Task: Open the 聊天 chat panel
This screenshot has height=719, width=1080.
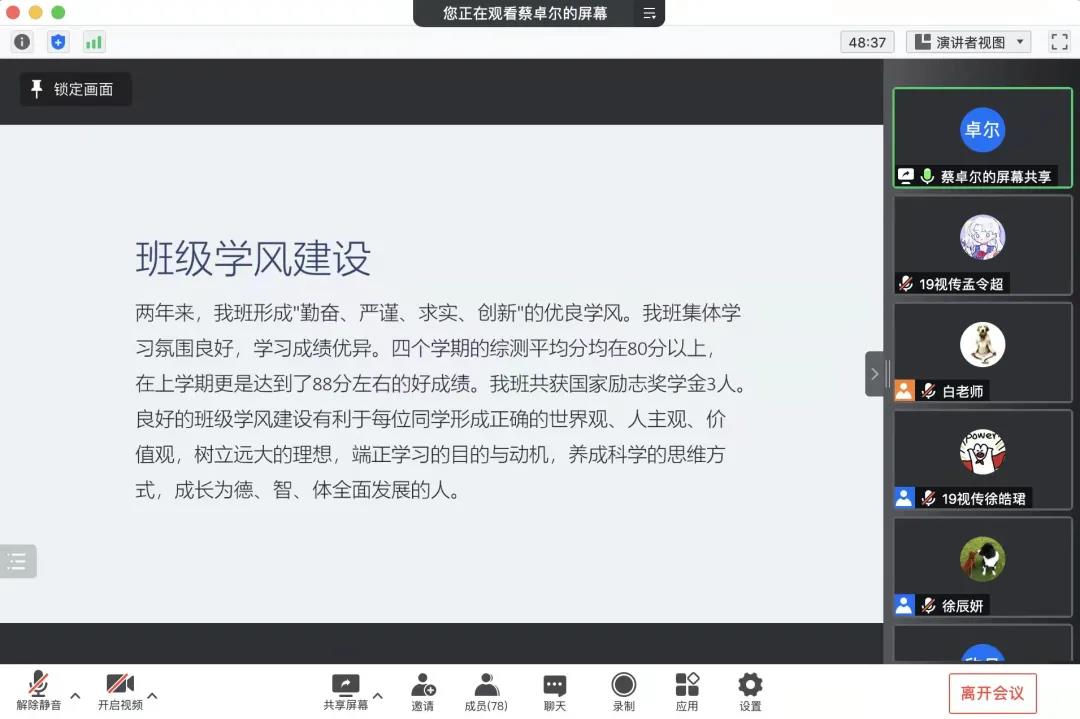Action: point(554,691)
